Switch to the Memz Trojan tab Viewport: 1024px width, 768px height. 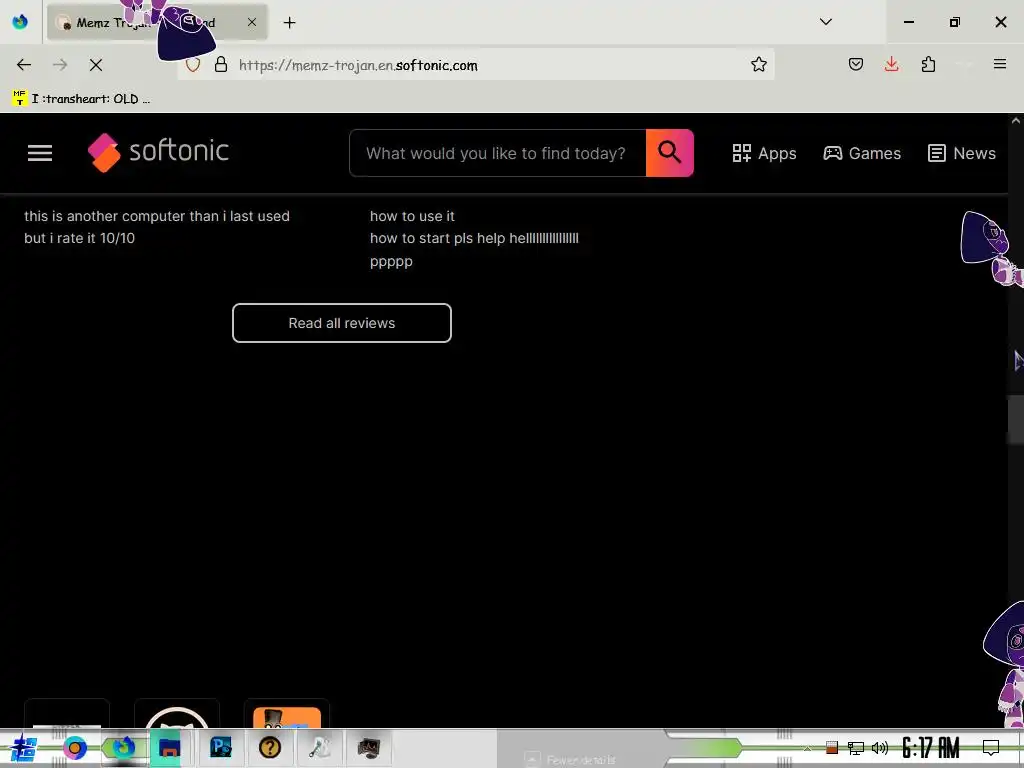point(157,22)
